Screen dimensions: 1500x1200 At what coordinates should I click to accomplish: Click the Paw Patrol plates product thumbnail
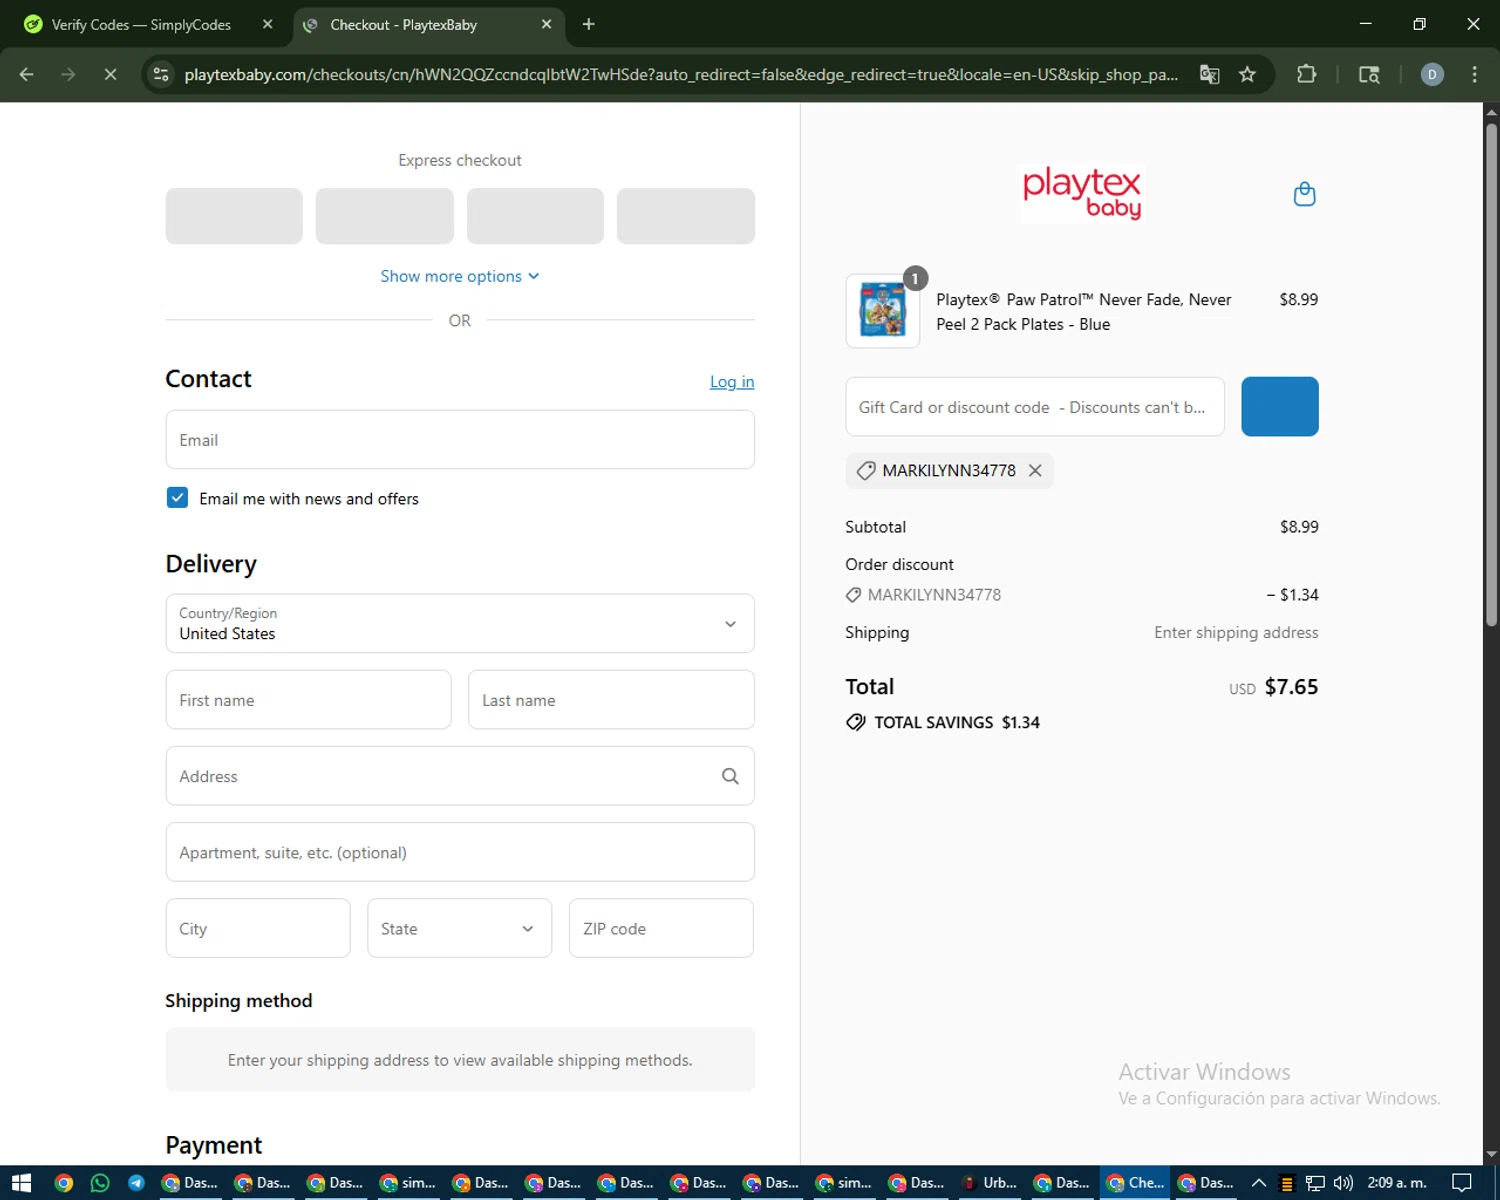click(x=882, y=311)
